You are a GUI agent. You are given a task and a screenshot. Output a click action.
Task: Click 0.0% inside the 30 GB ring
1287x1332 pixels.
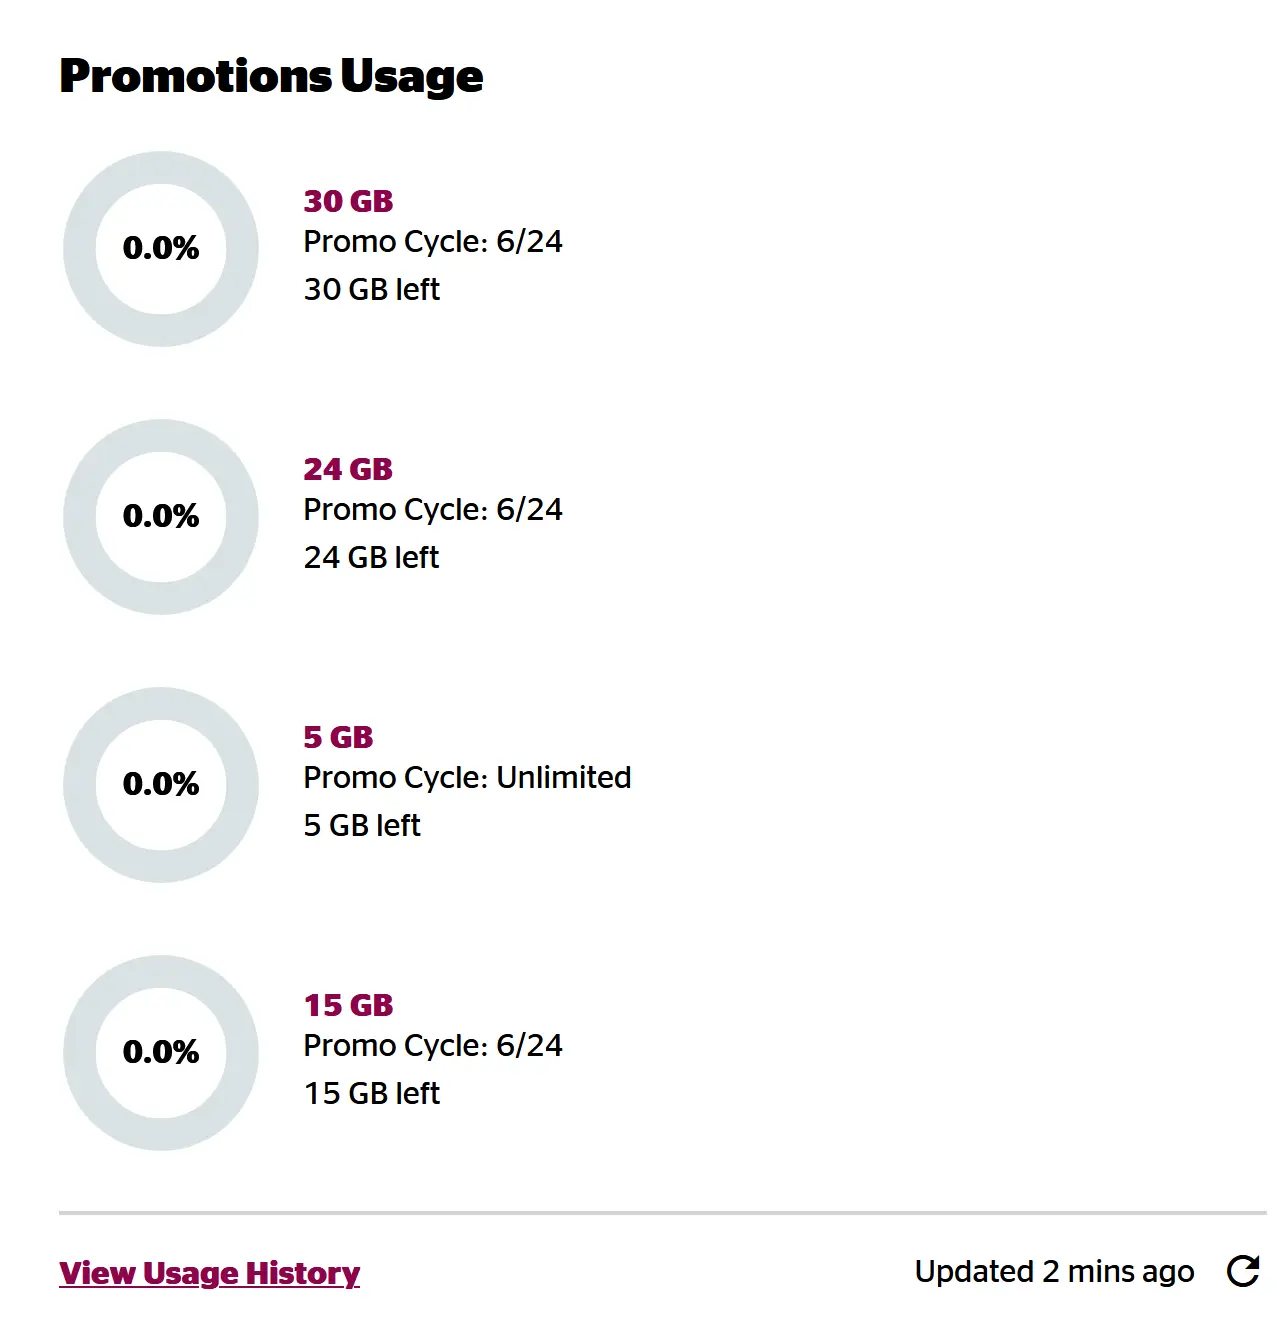click(161, 248)
